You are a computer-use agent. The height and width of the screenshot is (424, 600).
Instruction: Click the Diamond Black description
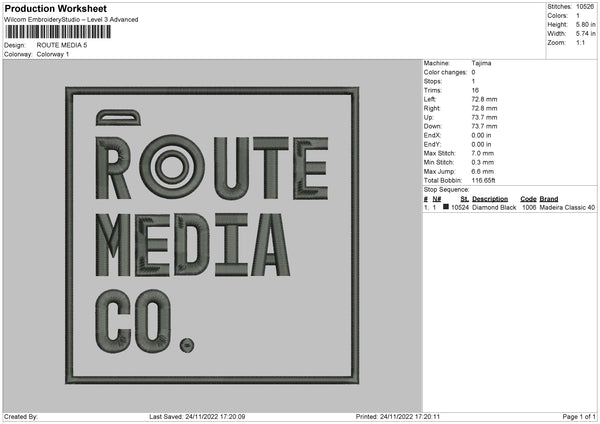click(x=494, y=207)
